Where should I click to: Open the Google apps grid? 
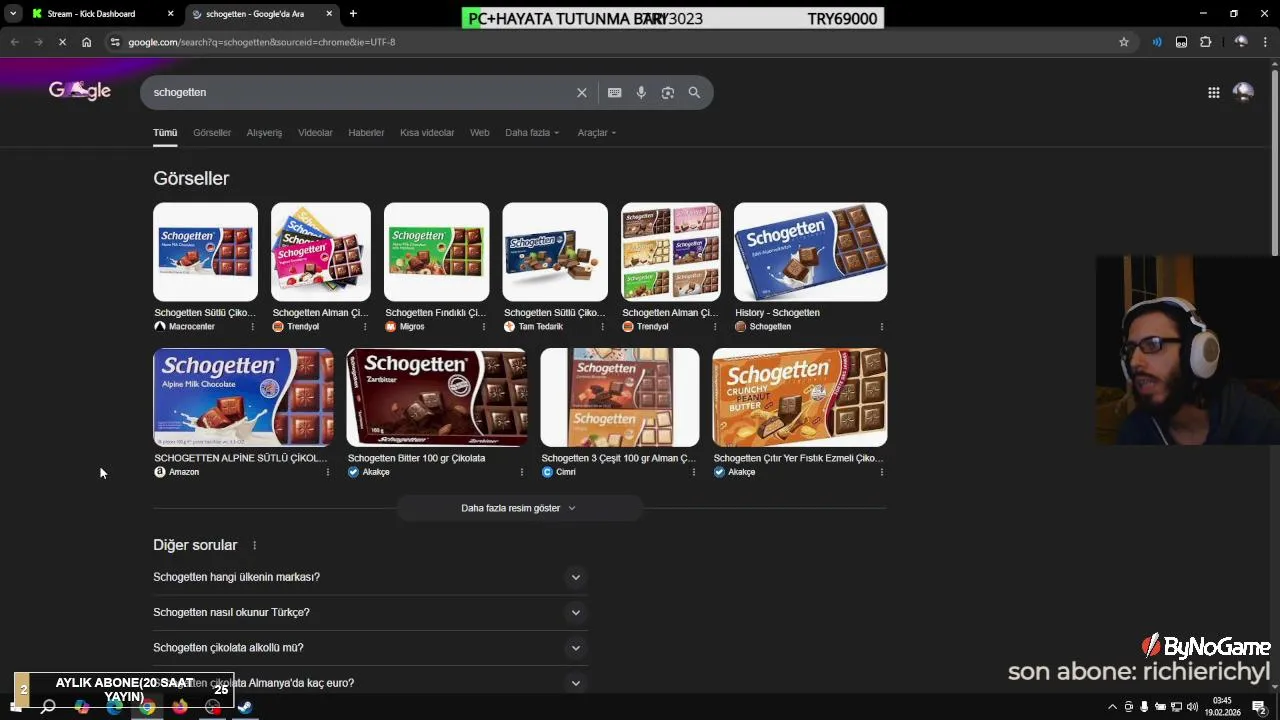coord(1213,92)
